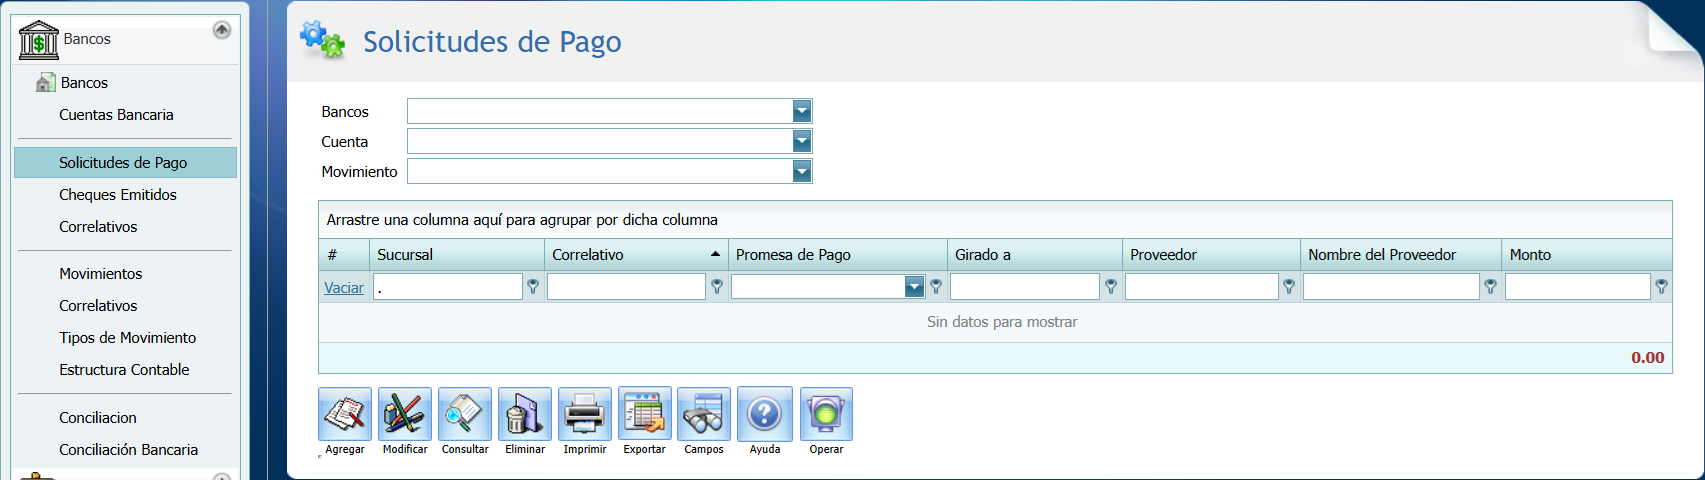Viewport: 1705px width, 480px height.
Task: Collapse the Bancos sidebar section arrow
Action: click(222, 30)
